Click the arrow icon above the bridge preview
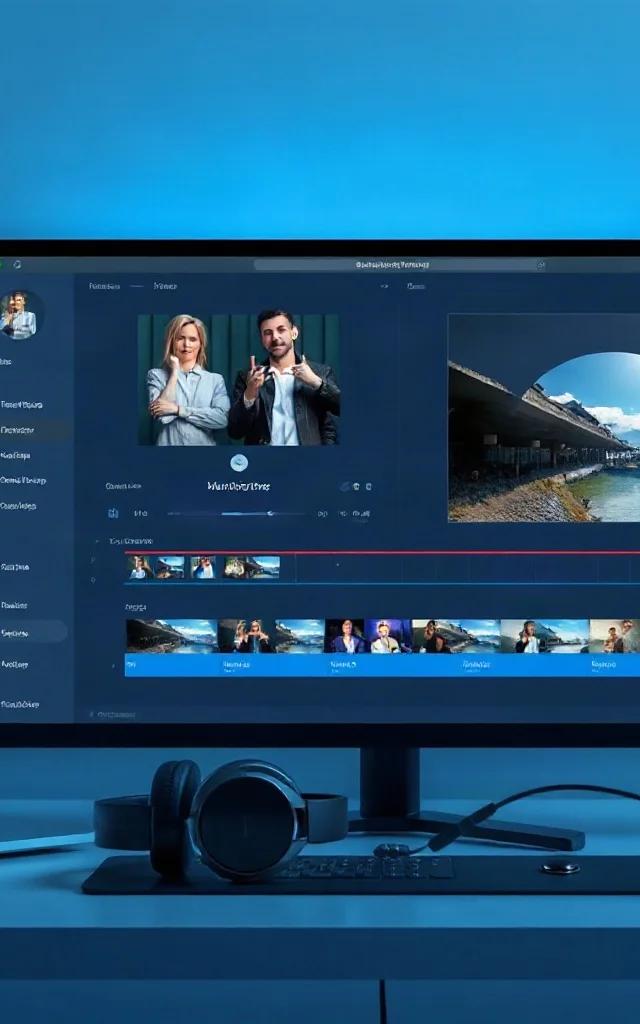640x1024 pixels. pos(384,286)
